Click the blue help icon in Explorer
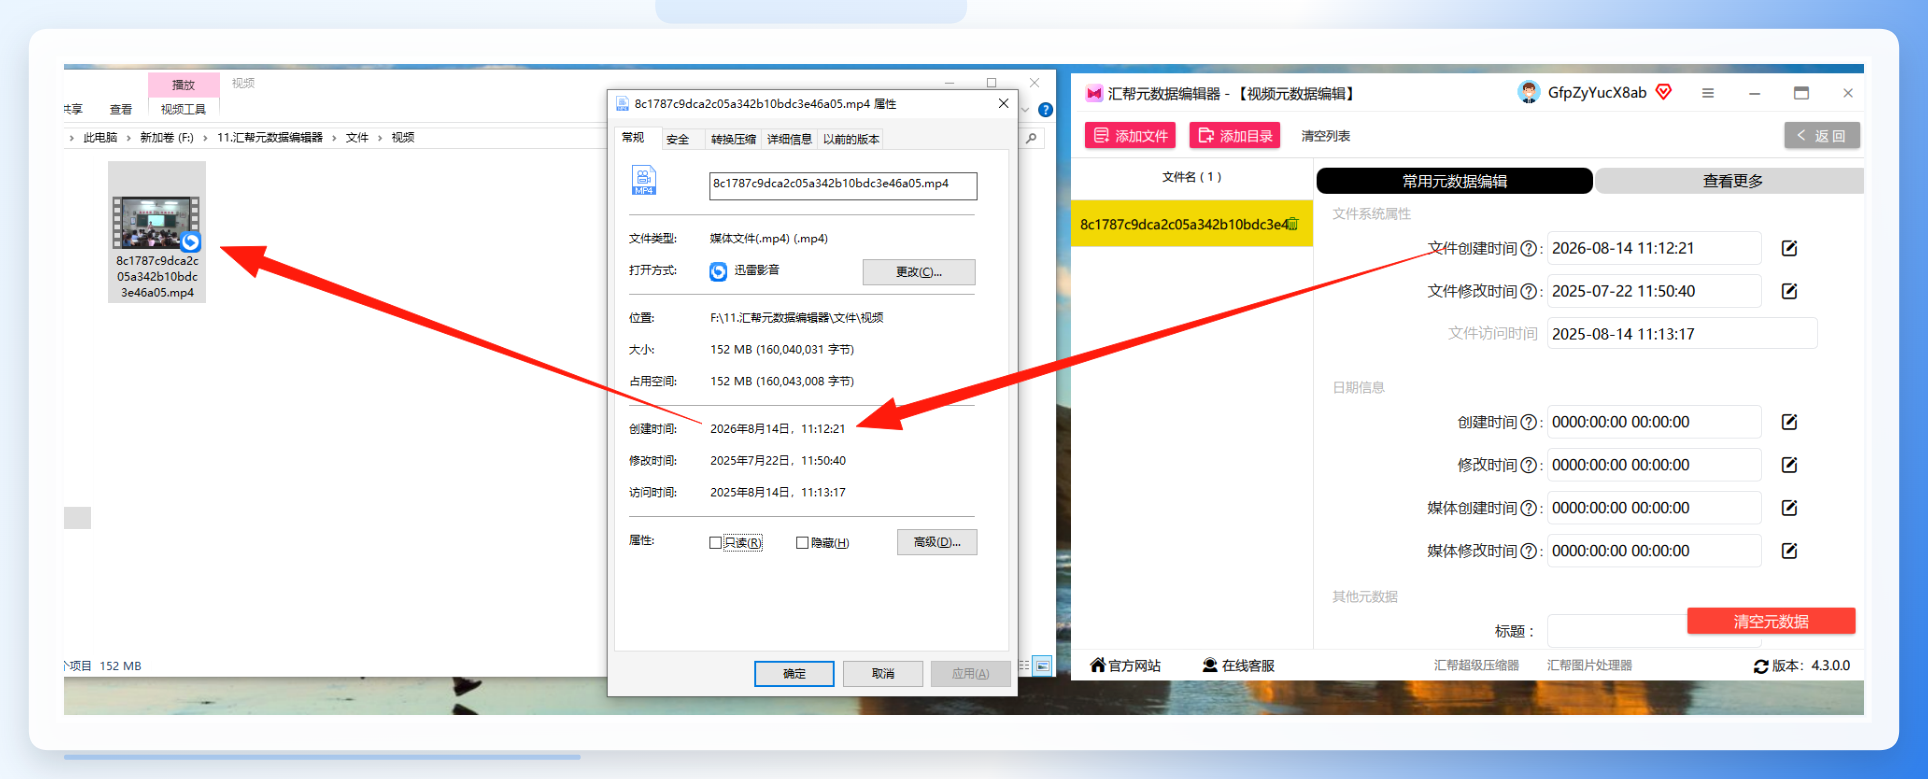This screenshot has width=1928, height=779. pyautogui.click(x=1045, y=110)
